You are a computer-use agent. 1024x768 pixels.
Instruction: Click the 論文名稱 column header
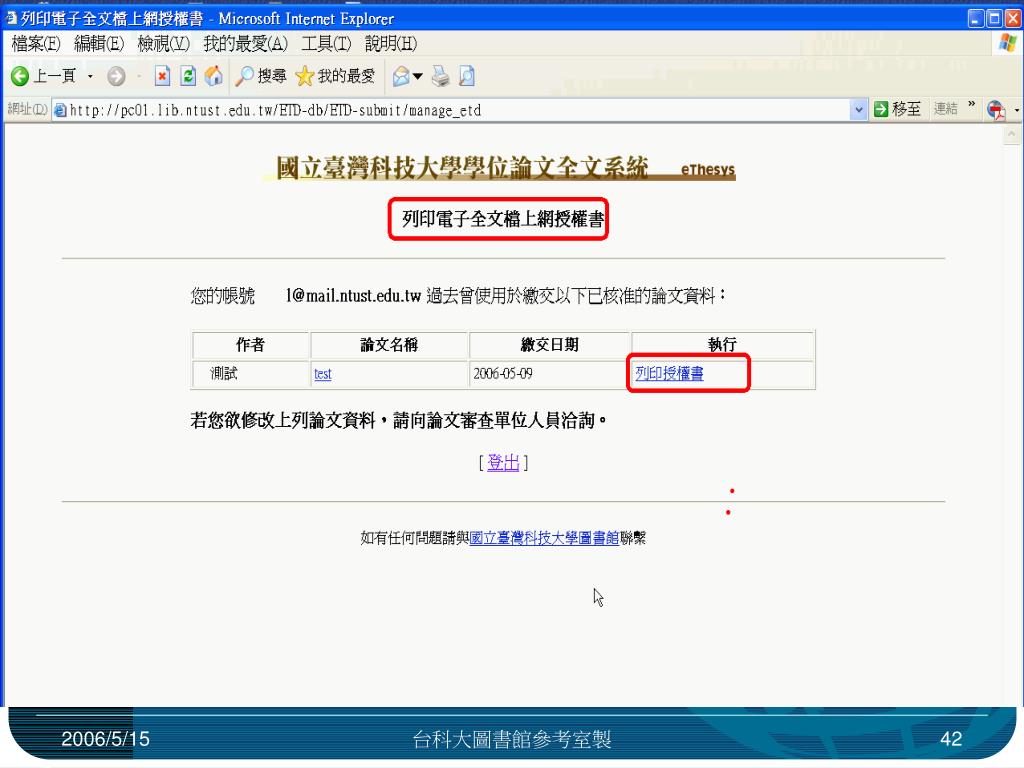(389, 345)
